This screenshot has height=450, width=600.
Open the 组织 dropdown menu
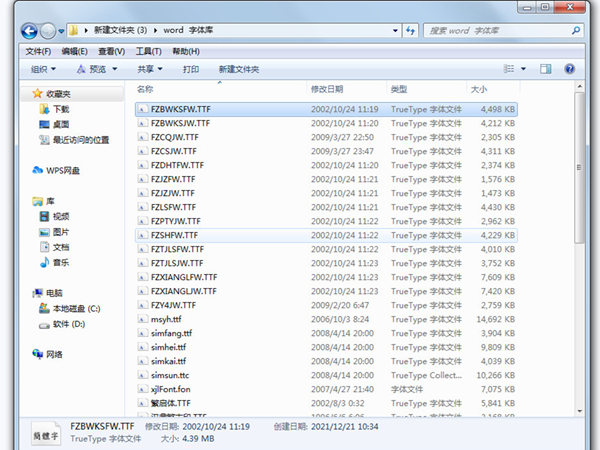click(x=43, y=69)
